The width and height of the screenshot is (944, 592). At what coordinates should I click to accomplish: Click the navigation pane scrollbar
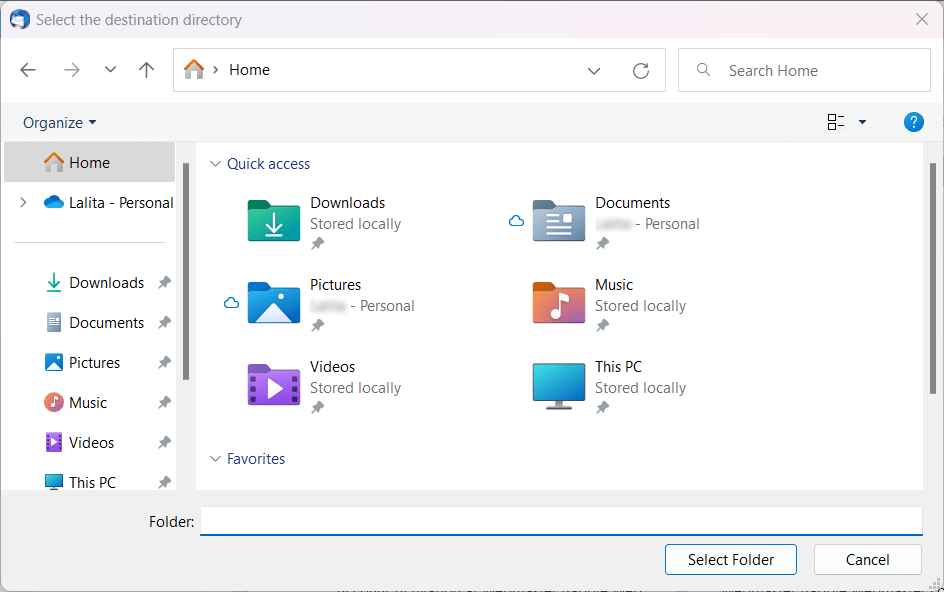click(186, 271)
